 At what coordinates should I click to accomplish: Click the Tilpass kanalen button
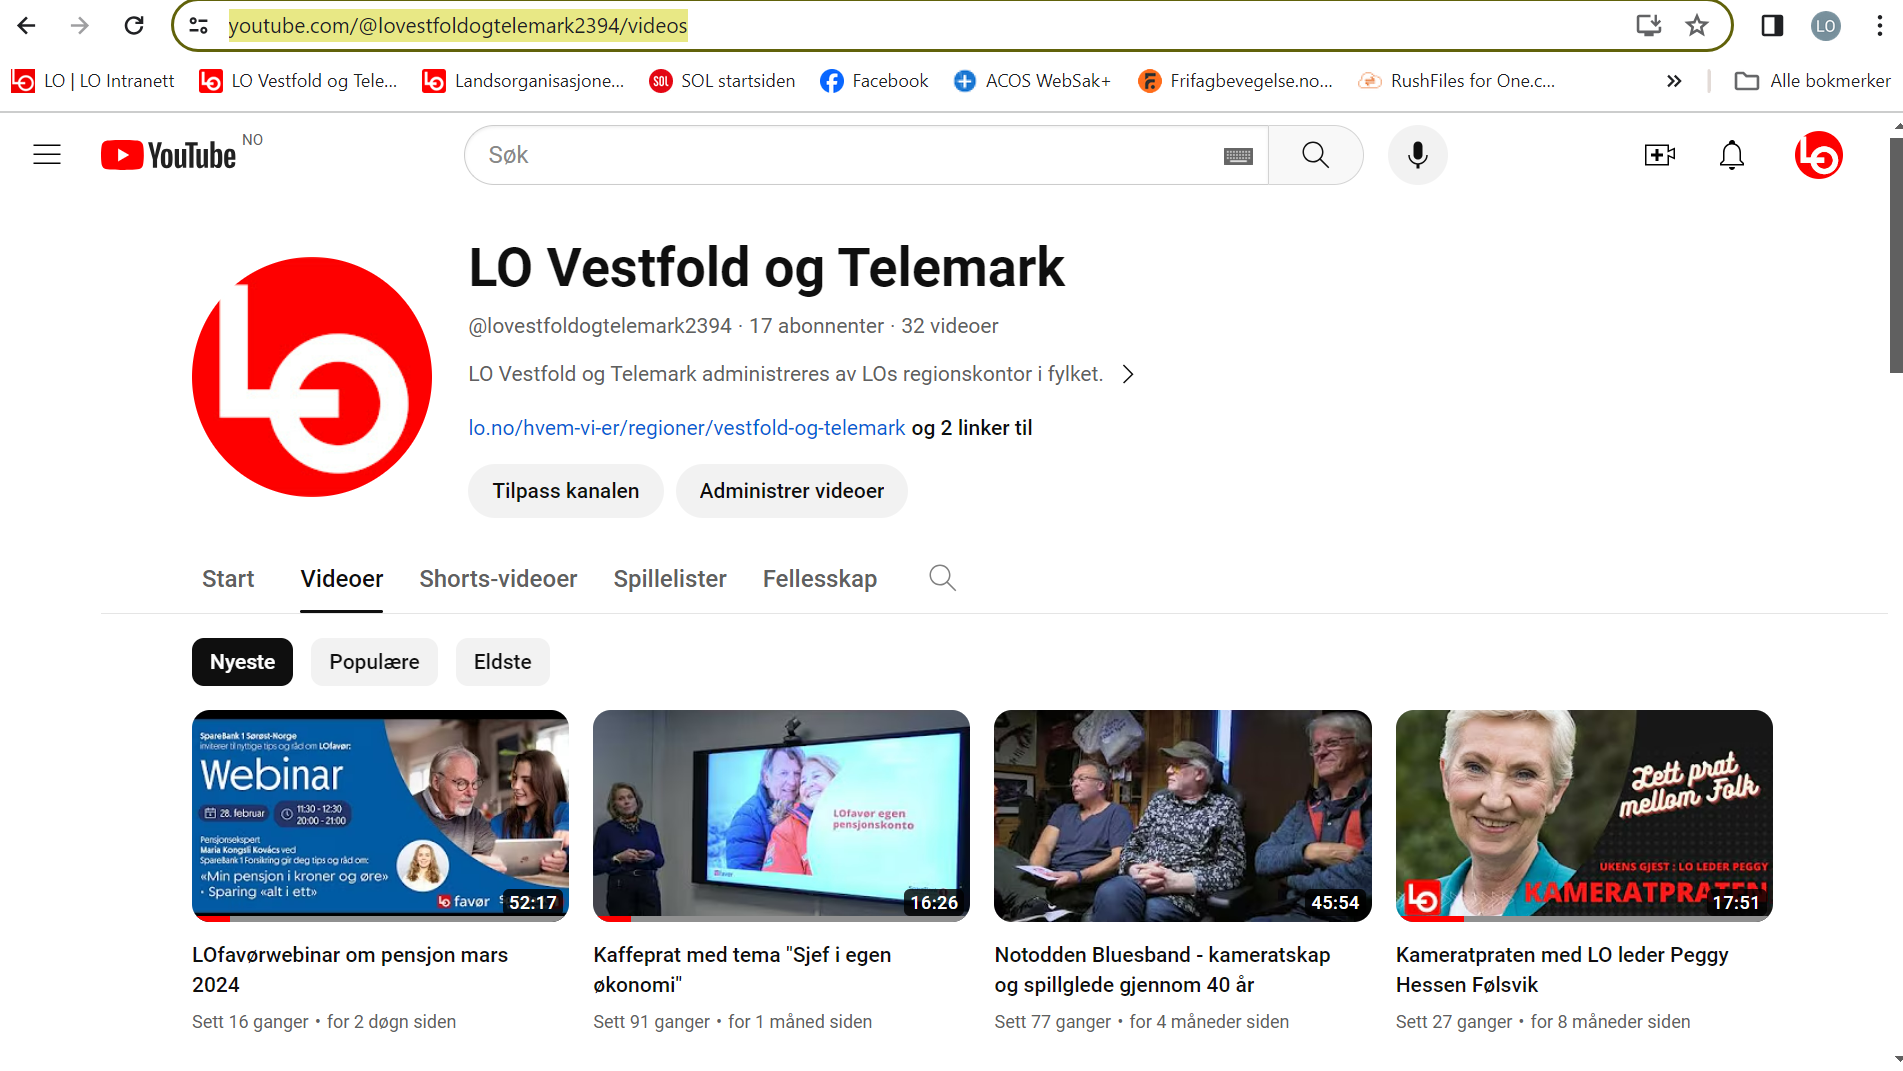(565, 491)
